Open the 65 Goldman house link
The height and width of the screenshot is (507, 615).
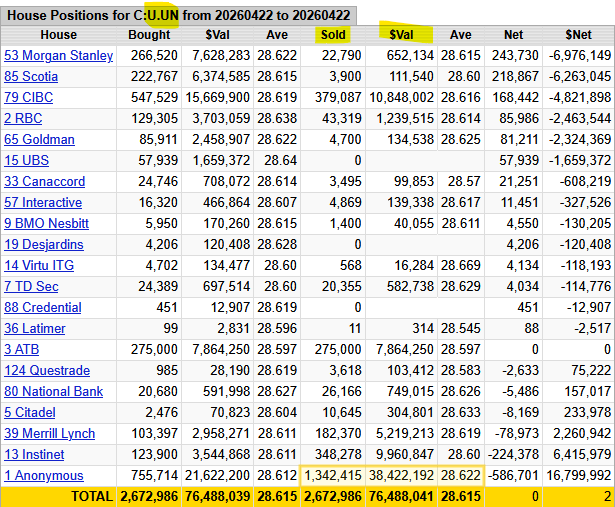click(39, 140)
